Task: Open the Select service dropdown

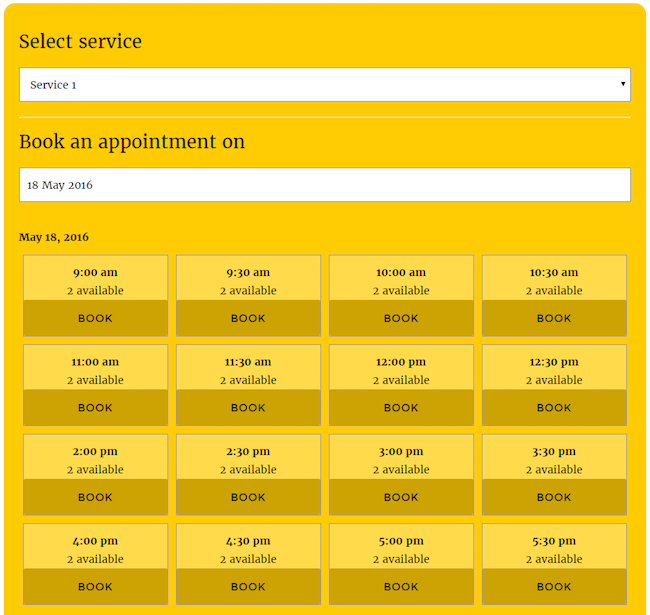Action: point(324,85)
